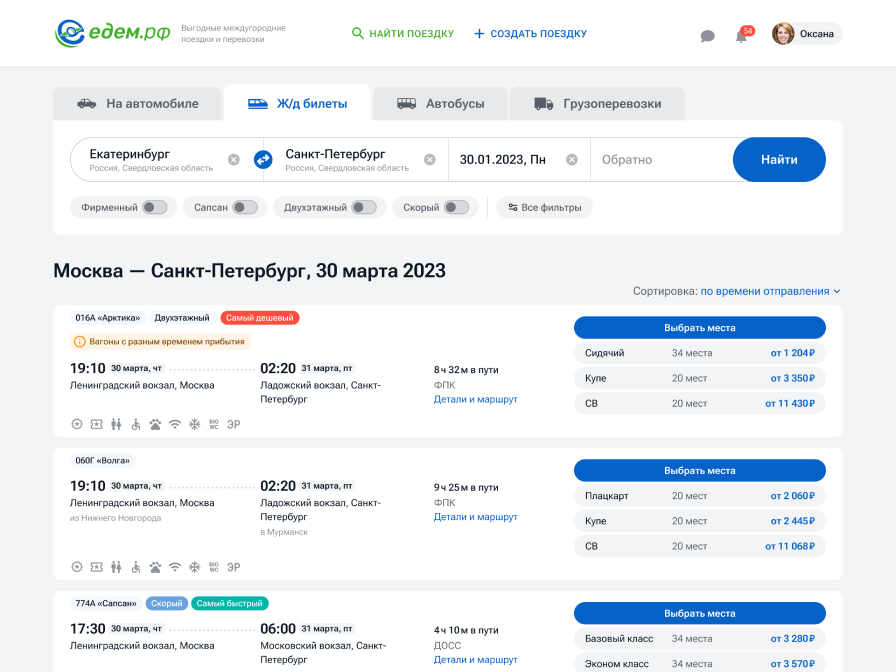Click the Wi-Fi icon on train 016А
896x672 pixels.
pos(175,424)
